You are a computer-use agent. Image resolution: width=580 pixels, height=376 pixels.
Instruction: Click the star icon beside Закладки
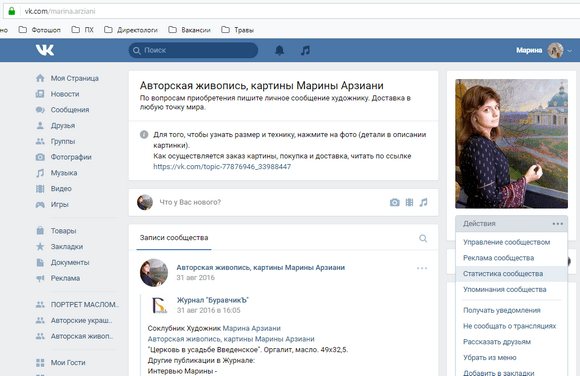coord(40,246)
